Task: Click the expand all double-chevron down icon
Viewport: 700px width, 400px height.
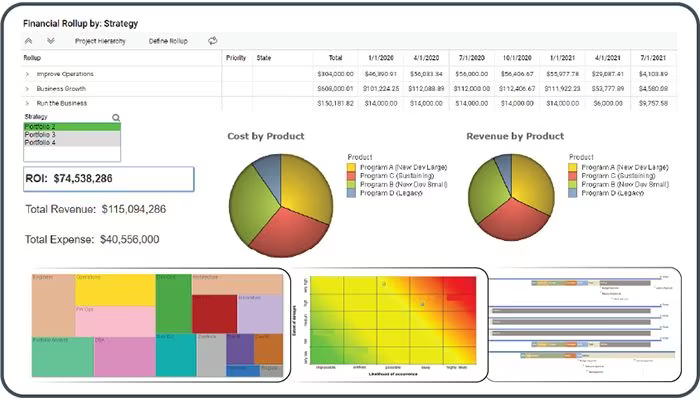Action: click(51, 41)
